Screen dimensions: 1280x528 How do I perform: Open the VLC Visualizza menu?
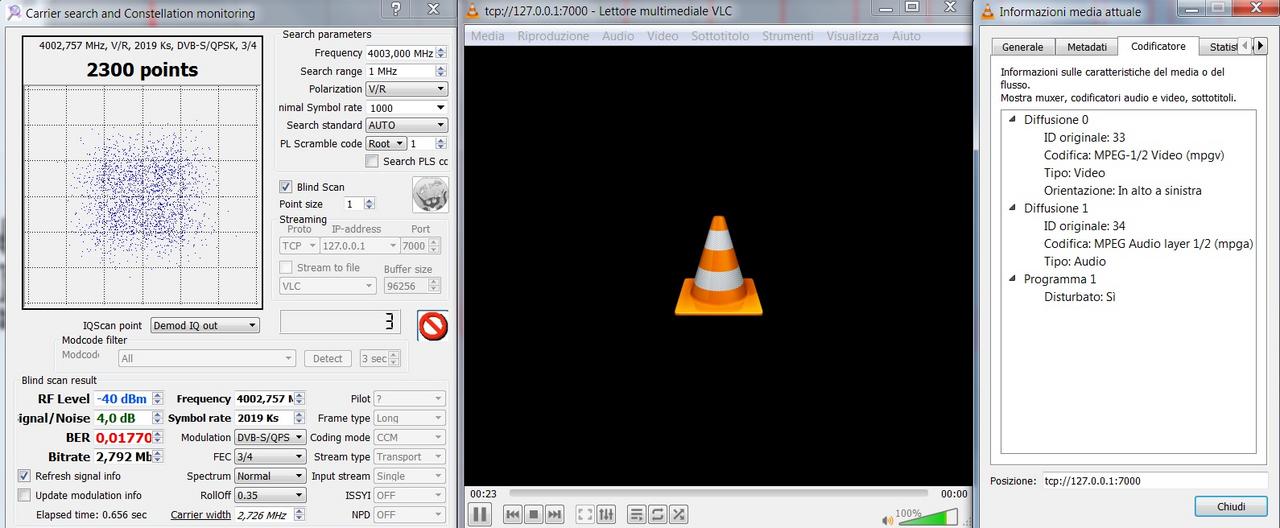[852, 36]
